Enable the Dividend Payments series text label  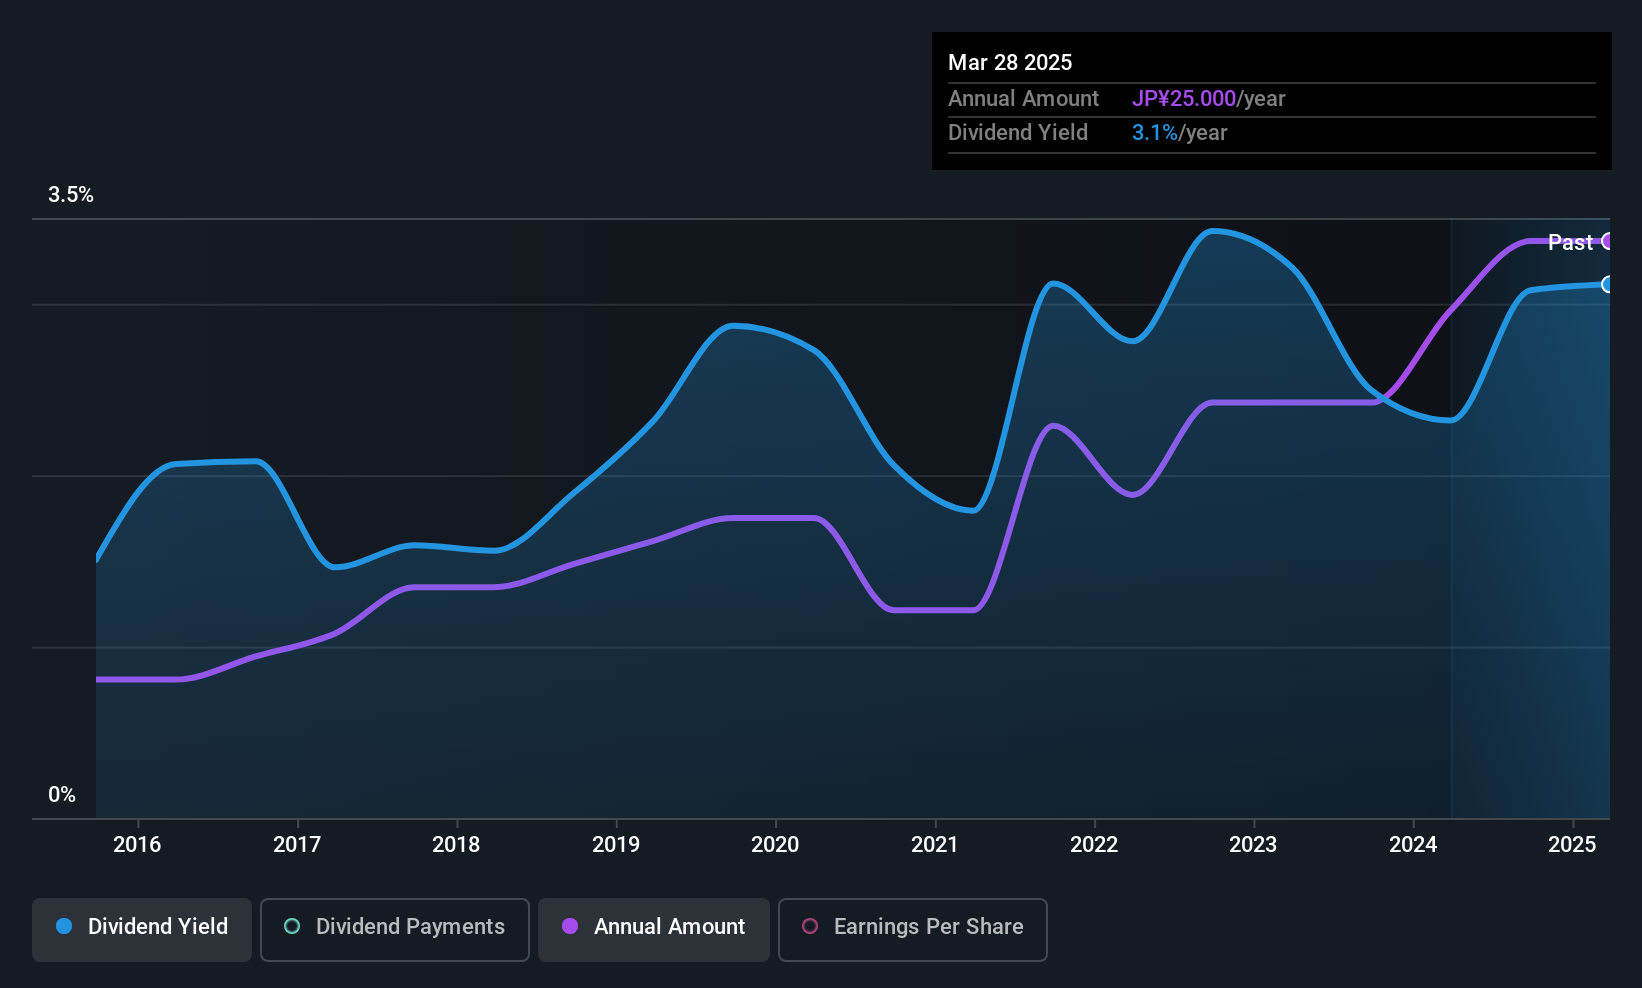click(x=410, y=926)
